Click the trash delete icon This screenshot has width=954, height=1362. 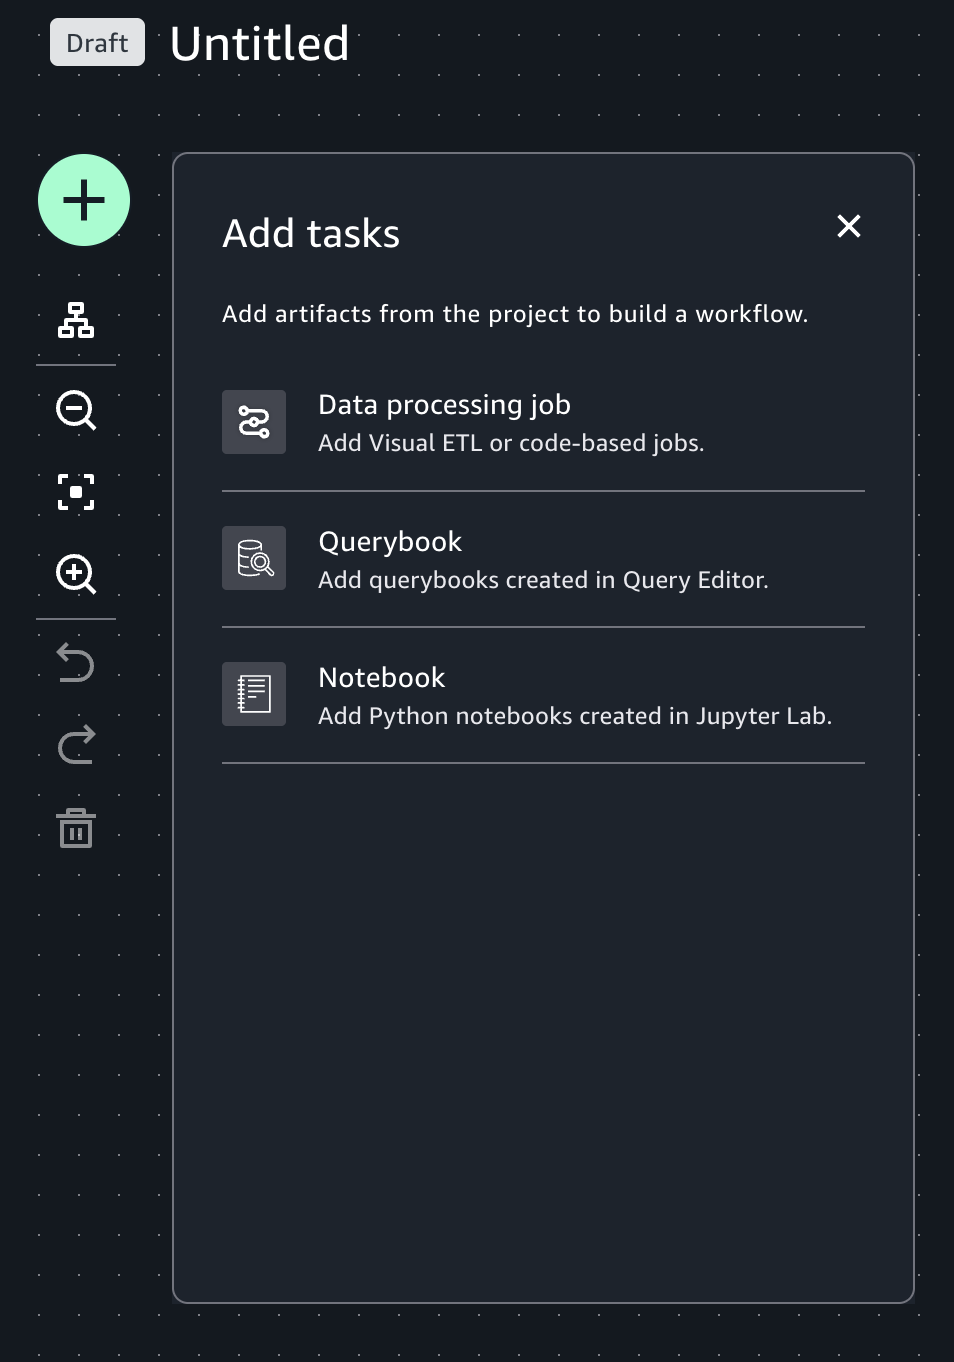click(76, 828)
